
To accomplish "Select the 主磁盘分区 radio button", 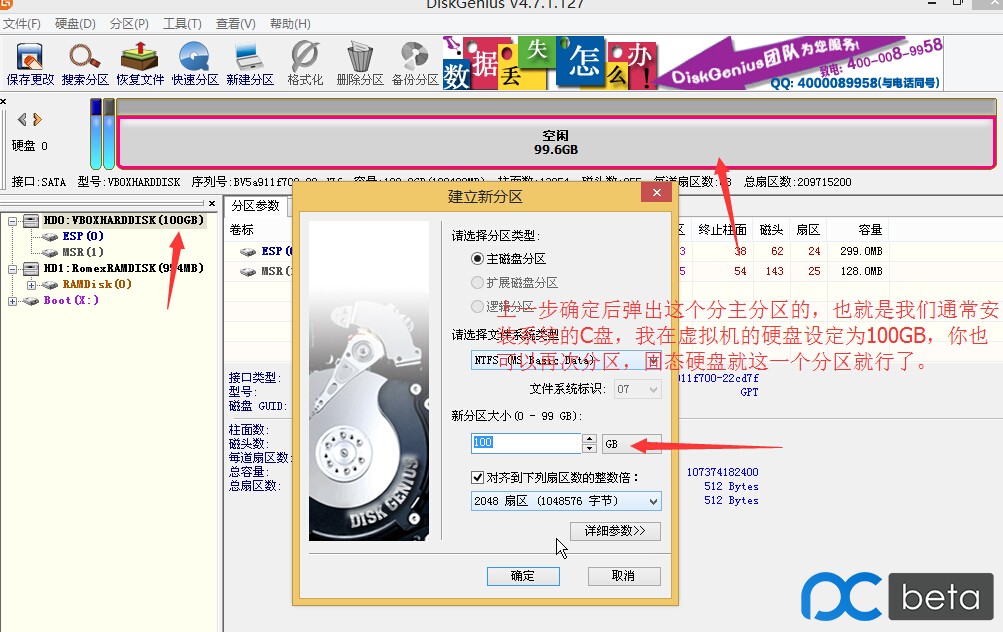I will click(x=478, y=258).
